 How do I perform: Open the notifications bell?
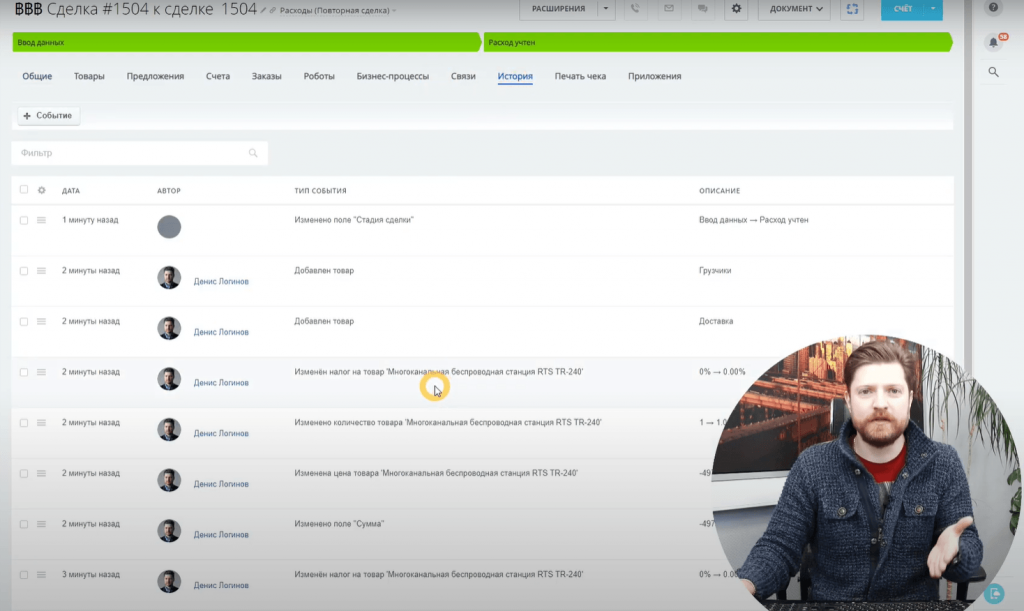[993, 42]
